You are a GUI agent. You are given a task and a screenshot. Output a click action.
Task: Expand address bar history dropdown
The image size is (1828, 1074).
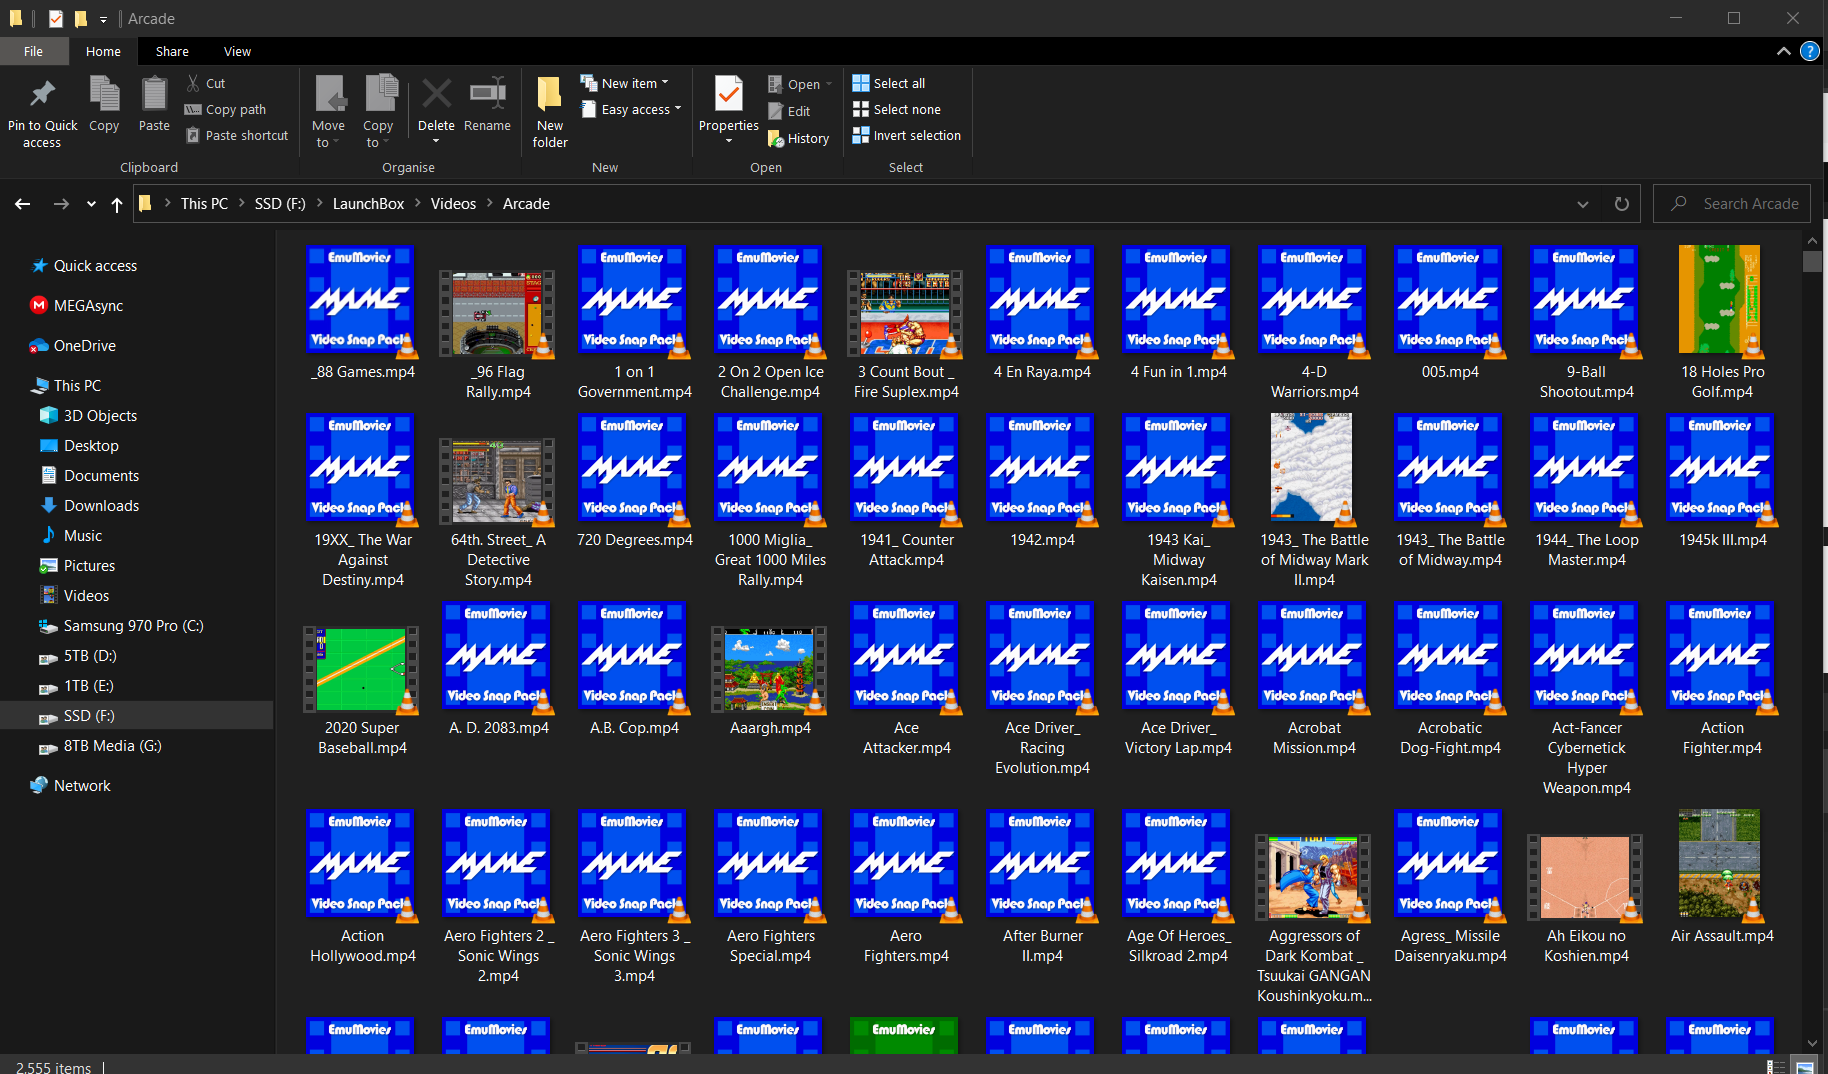pos(1583,204)
